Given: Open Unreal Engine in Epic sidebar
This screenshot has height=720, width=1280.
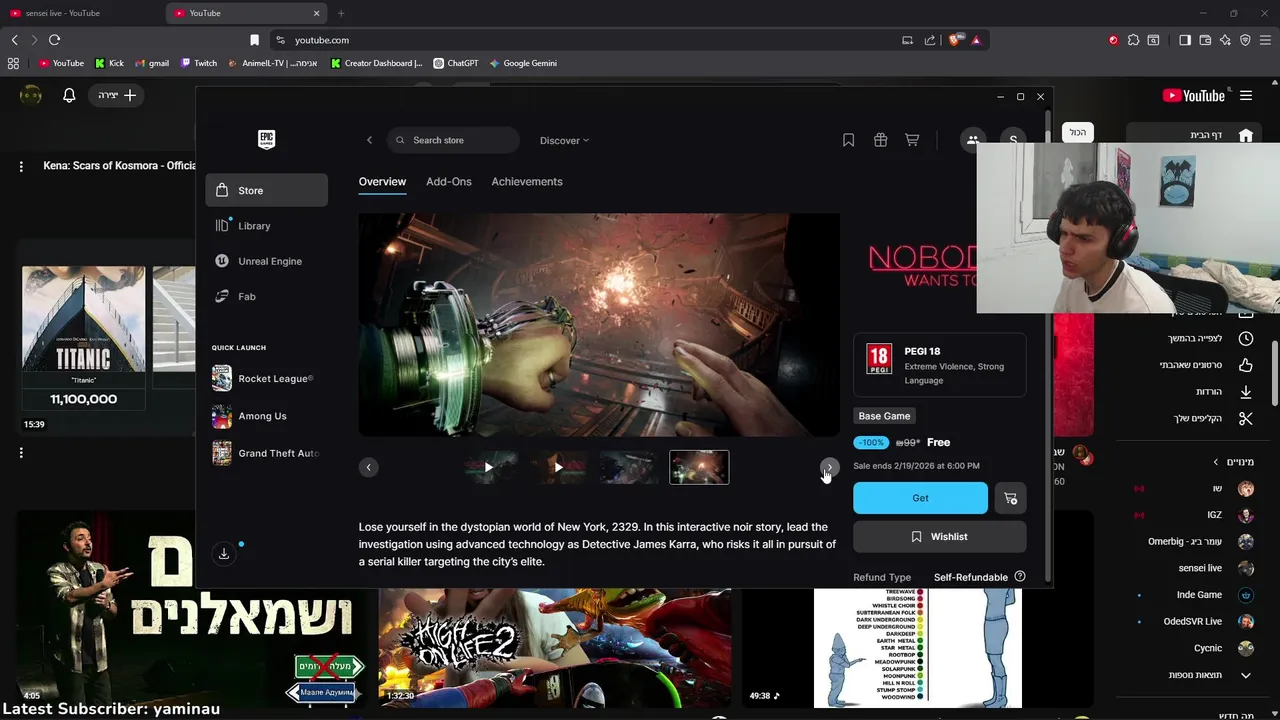Looking at the screenshot, I should pyautogui.click(x=267, y=261).
